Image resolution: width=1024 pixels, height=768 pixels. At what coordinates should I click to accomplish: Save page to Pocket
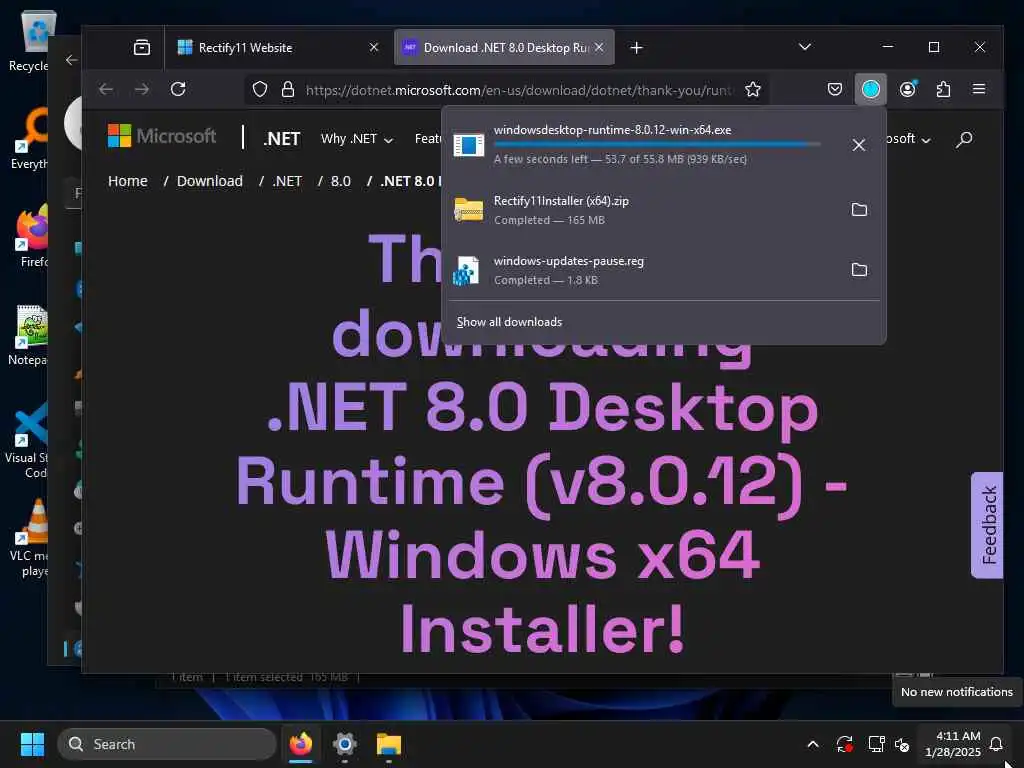pyautogui.click(x=835, y=89)
